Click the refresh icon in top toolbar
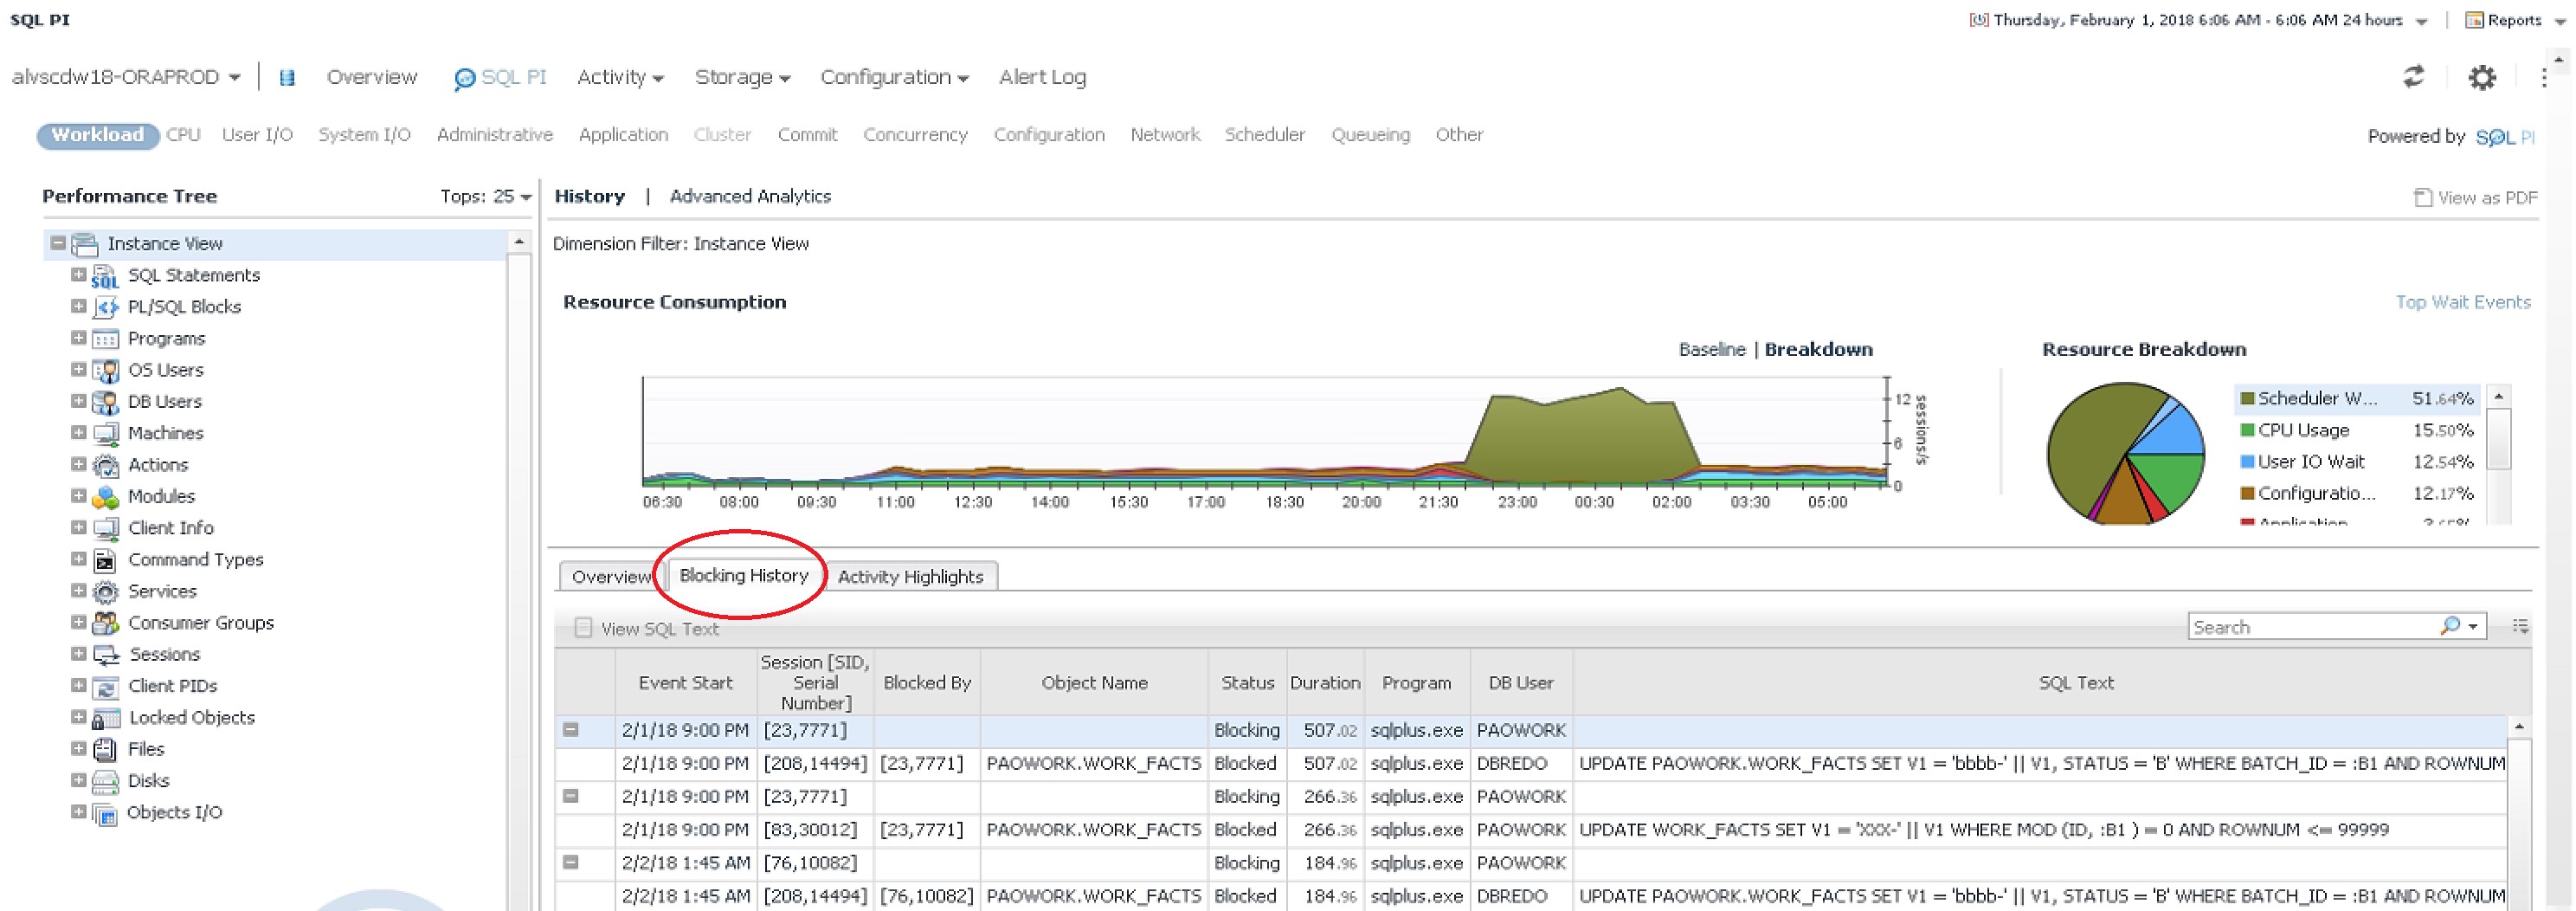Image resolution: width=2576 pixels, height=911 pixels. click(x=2413, y=77)
